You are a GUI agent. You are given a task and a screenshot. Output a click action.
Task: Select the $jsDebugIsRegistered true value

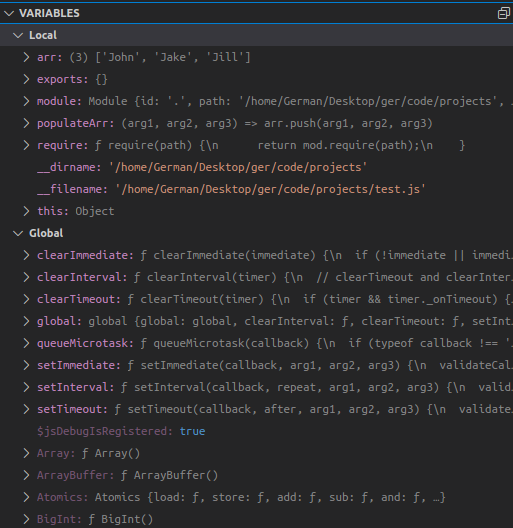coord(192,431)
